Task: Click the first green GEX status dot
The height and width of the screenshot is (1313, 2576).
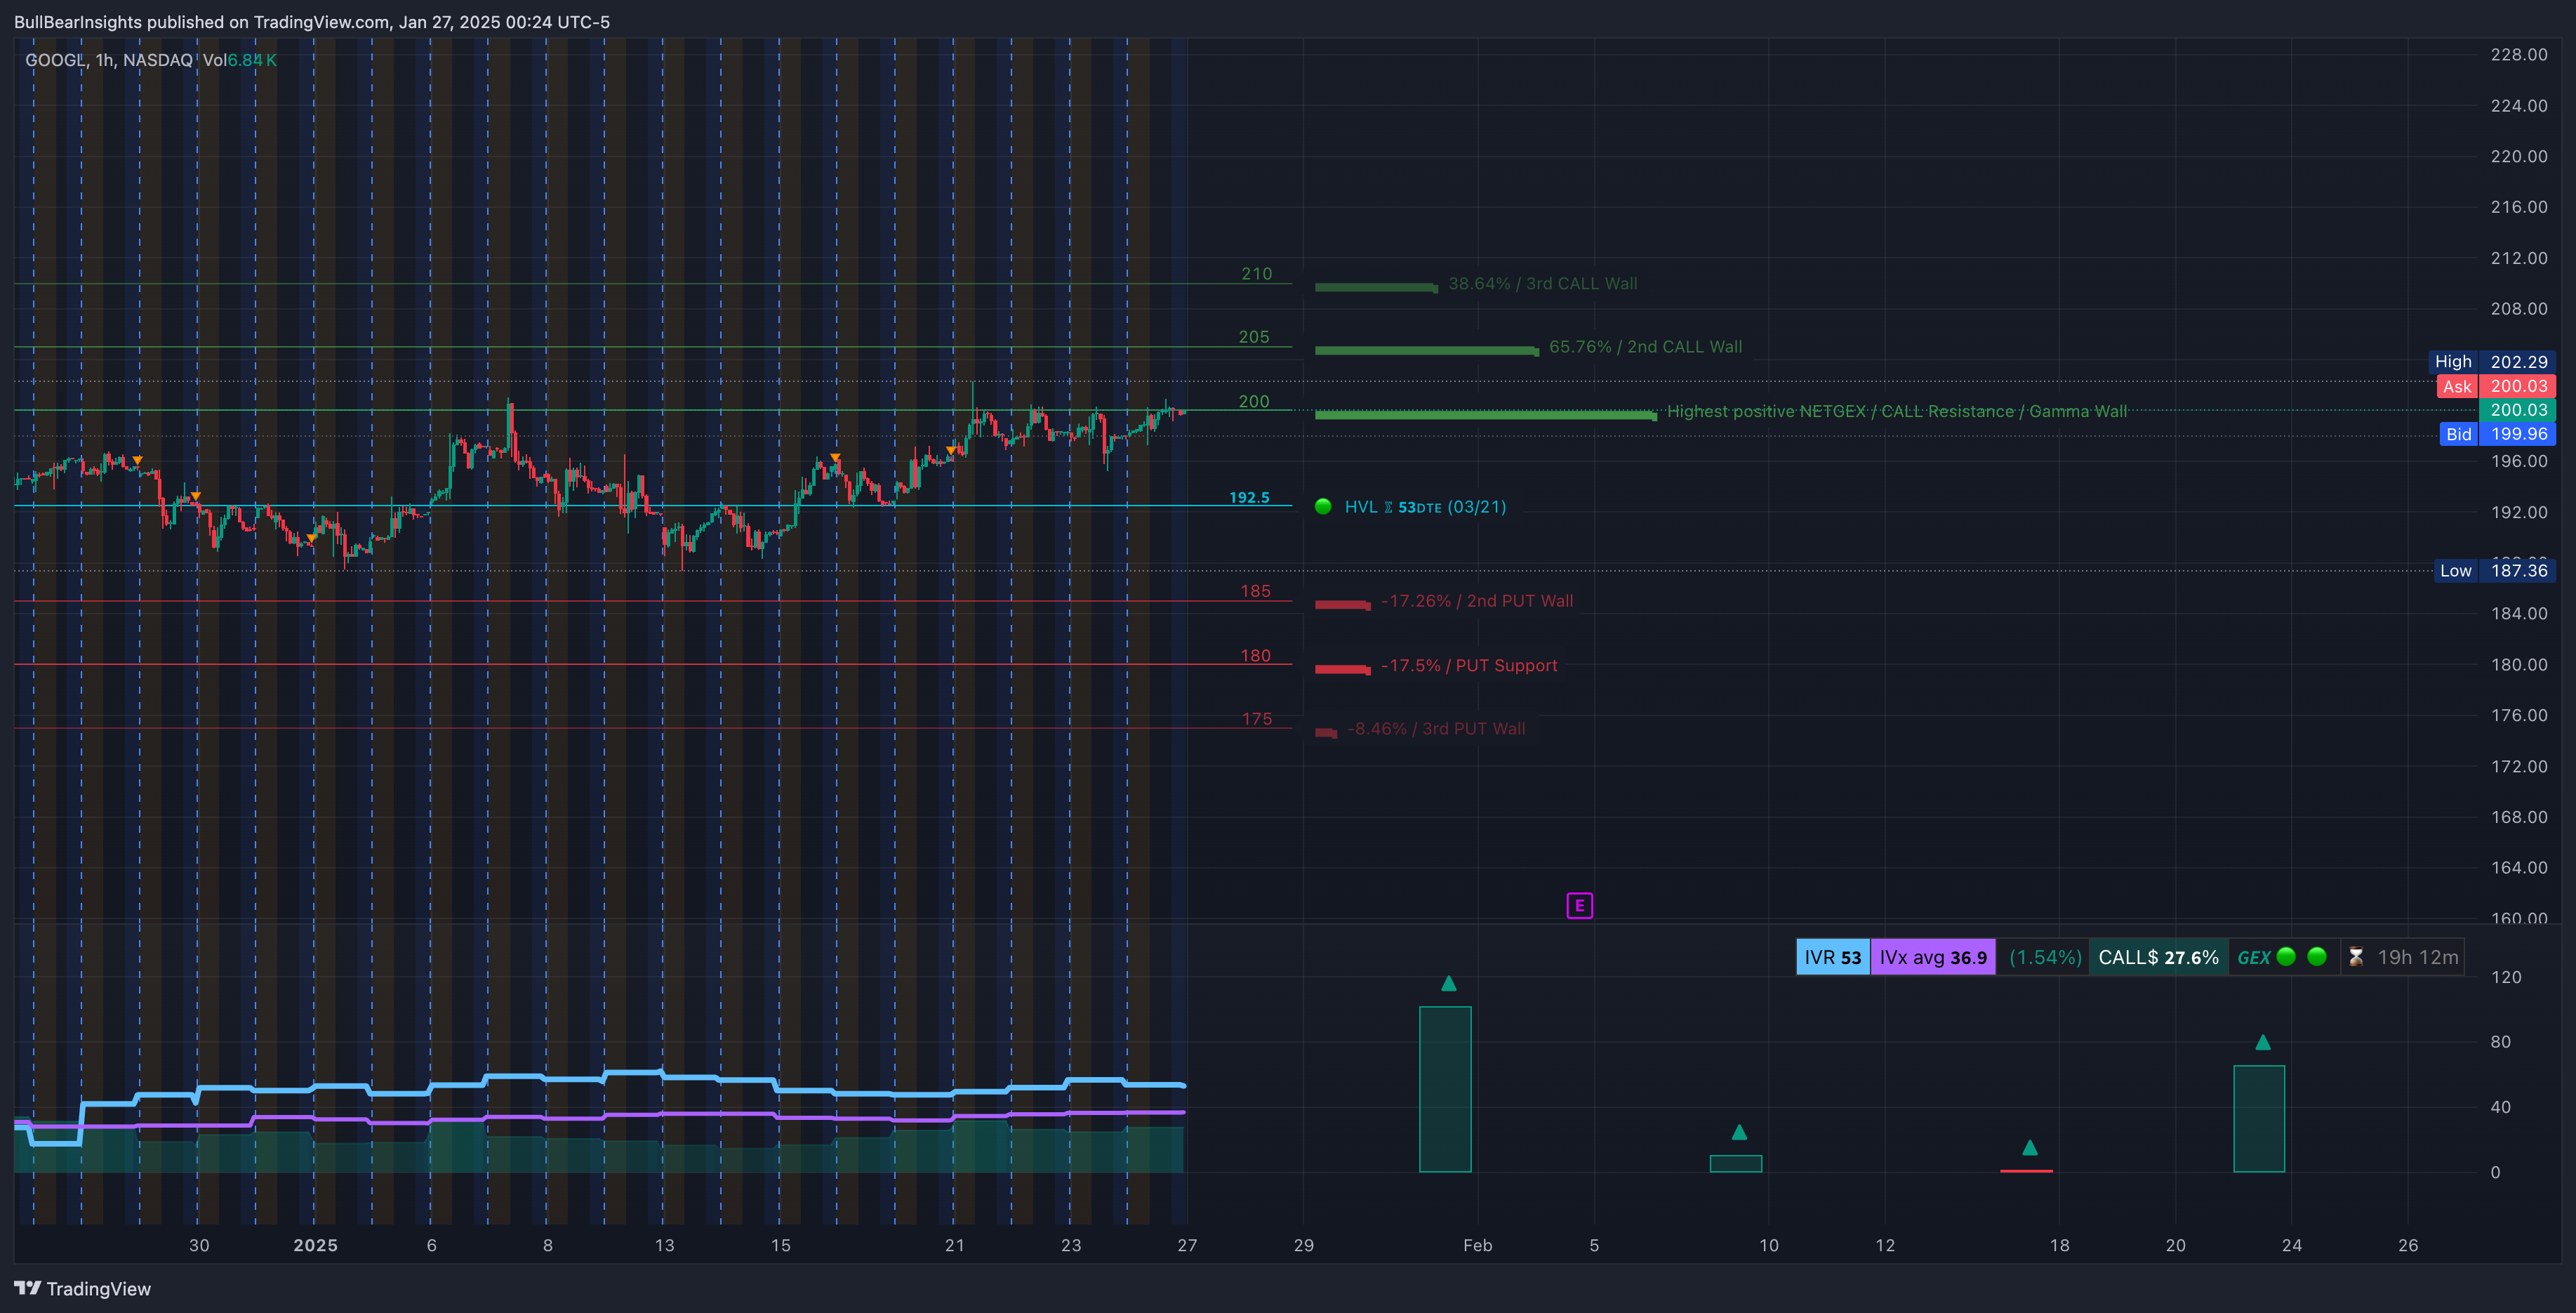Action: click(2285, 957)
